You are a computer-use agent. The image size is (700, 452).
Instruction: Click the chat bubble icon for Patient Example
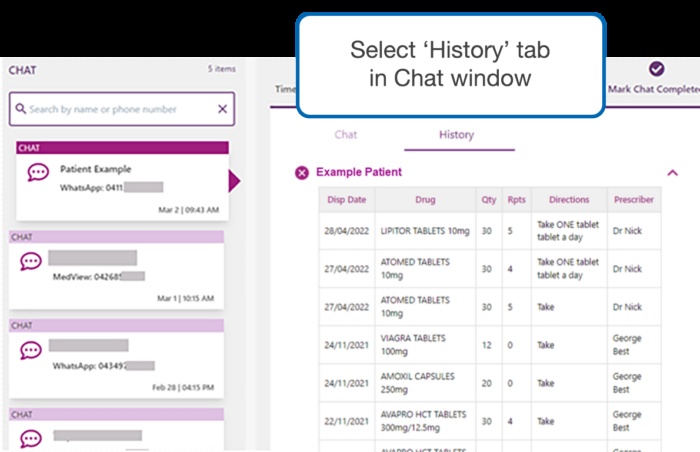(x=38, y=172)
